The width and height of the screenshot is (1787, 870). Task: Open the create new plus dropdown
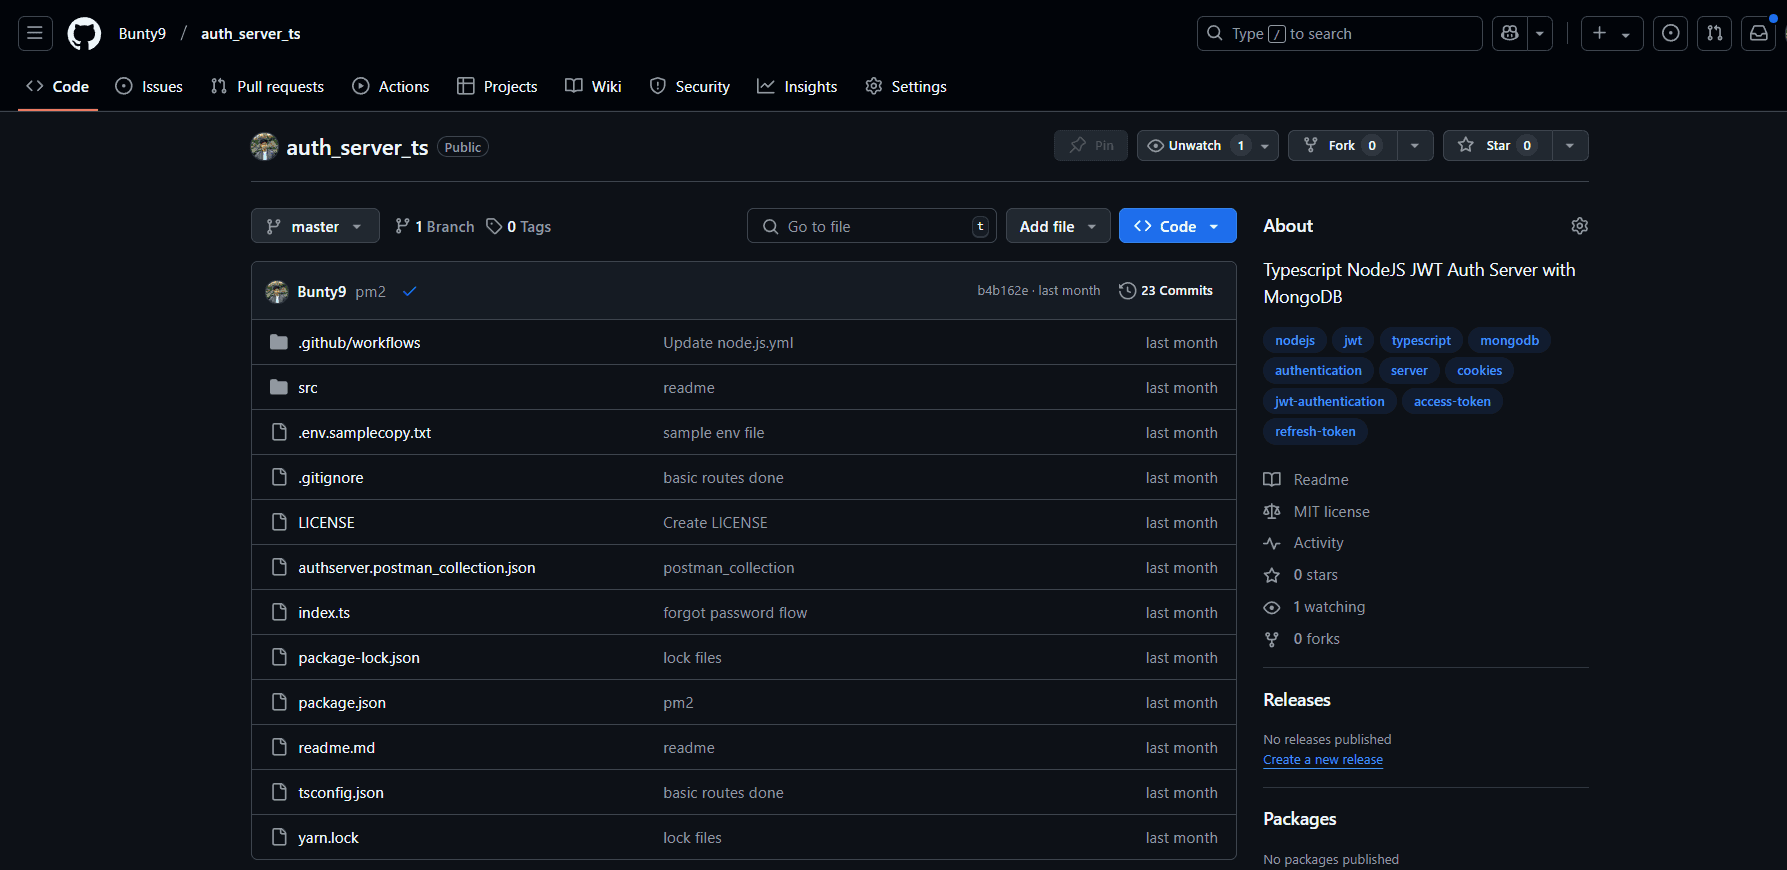(1612, 34)
